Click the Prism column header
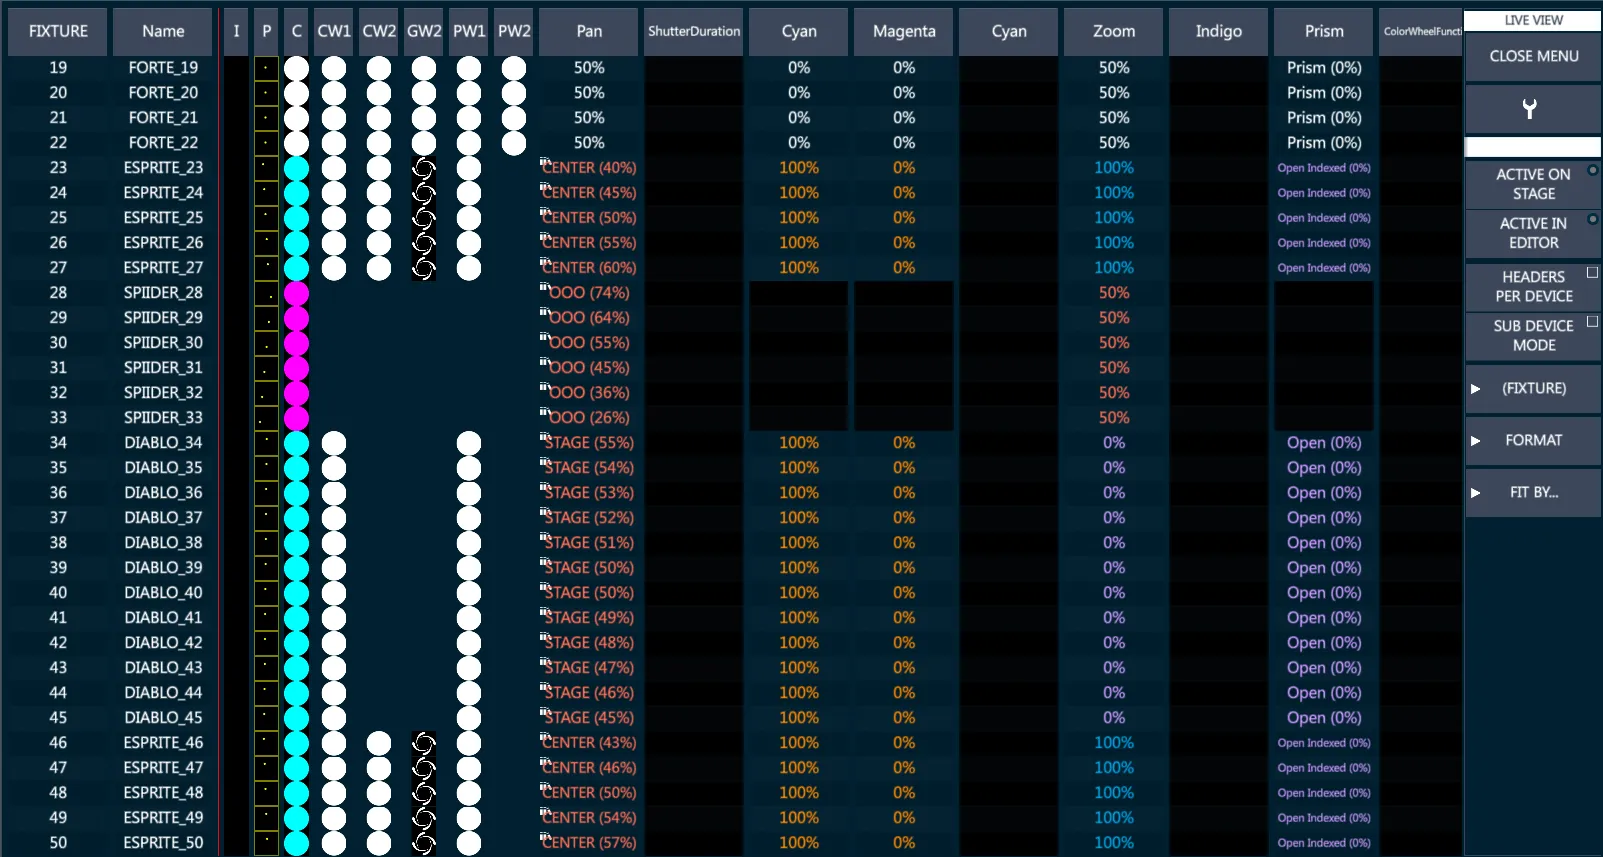This screenshot has width=1603, height=857. point(1324,31)
